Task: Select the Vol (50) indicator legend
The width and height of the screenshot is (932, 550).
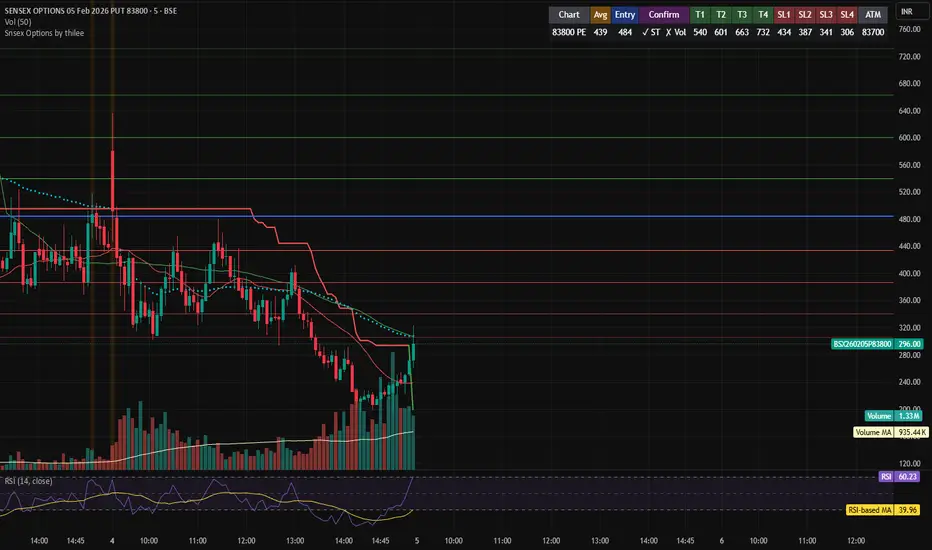Action: click(18, 22)
